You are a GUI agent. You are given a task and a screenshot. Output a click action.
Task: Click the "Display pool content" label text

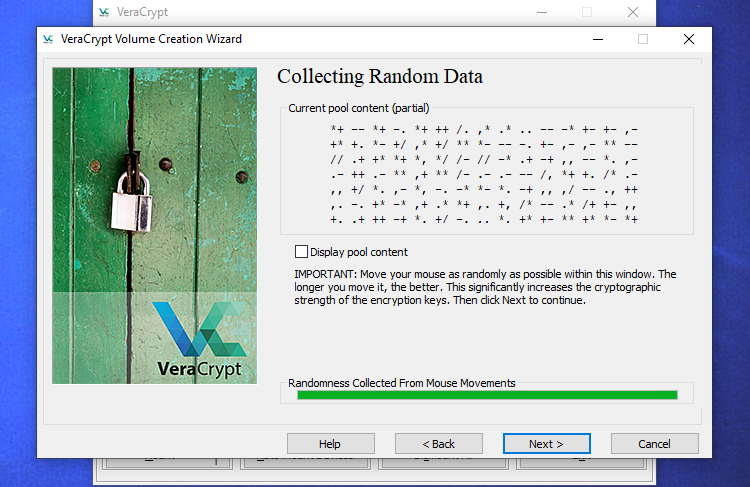[358, 252]
